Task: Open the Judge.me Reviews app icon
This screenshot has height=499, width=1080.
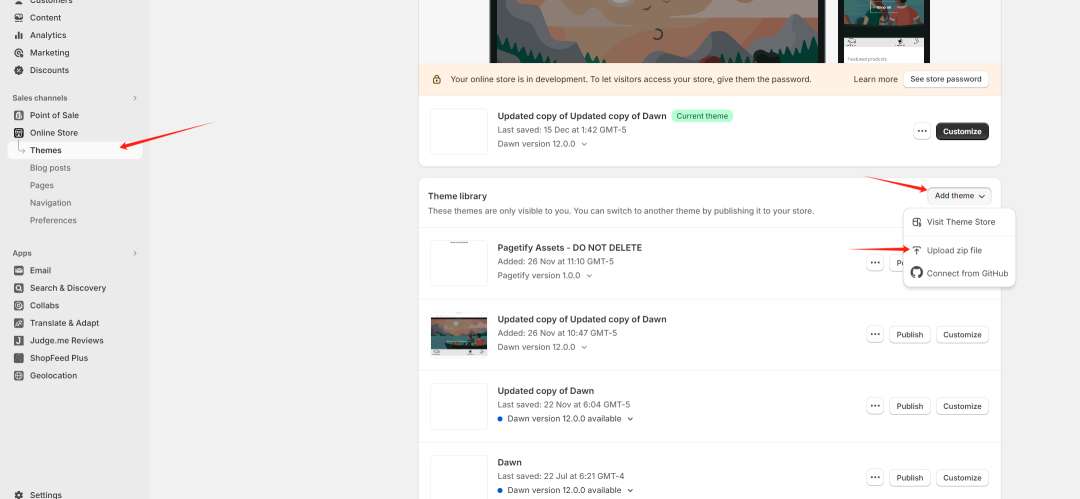Action: click(x=18, y=340)
